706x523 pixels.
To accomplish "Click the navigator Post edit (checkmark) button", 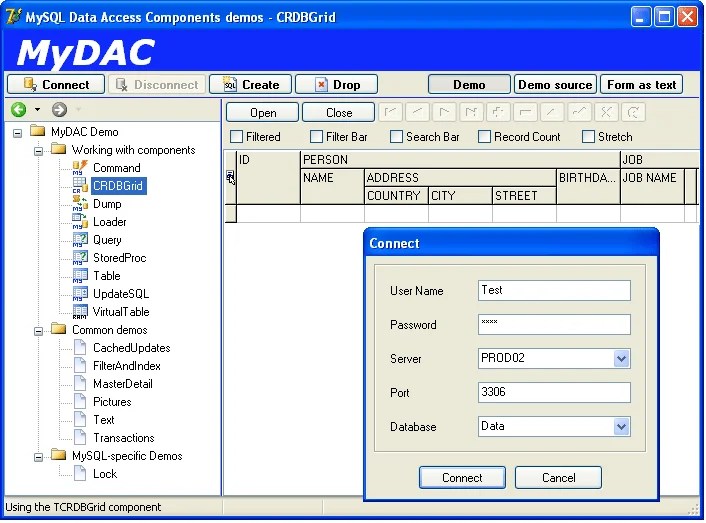I will coord(579,113).
